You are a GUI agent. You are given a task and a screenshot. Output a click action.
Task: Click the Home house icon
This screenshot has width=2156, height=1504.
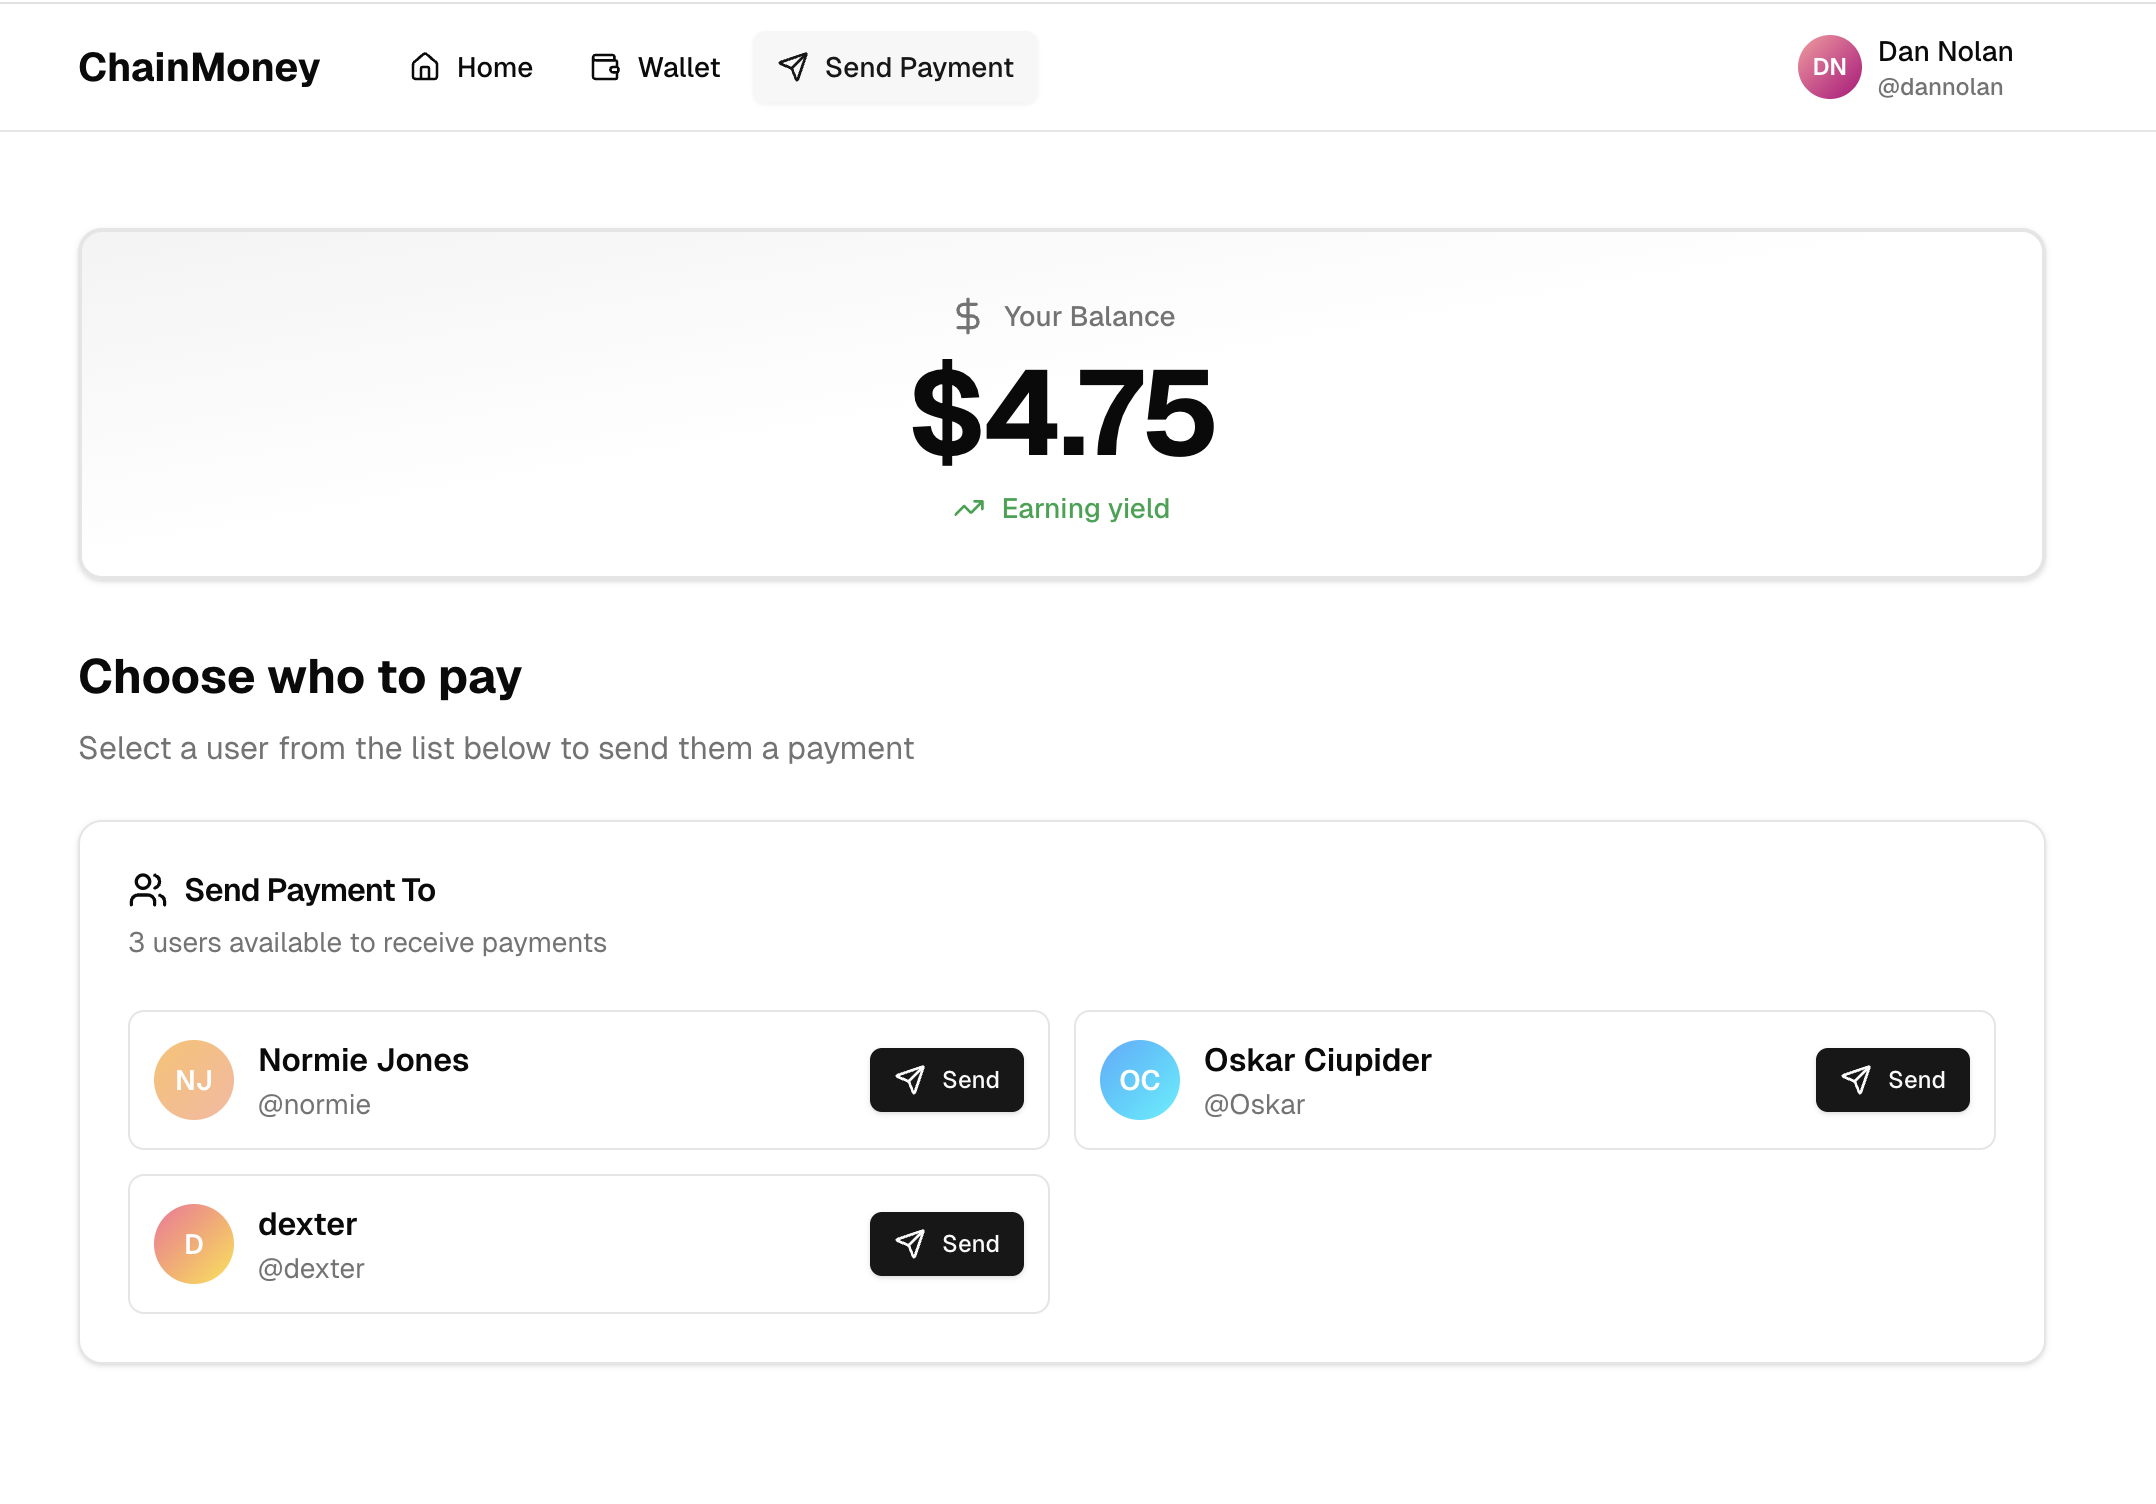click(x=425, y=67)
